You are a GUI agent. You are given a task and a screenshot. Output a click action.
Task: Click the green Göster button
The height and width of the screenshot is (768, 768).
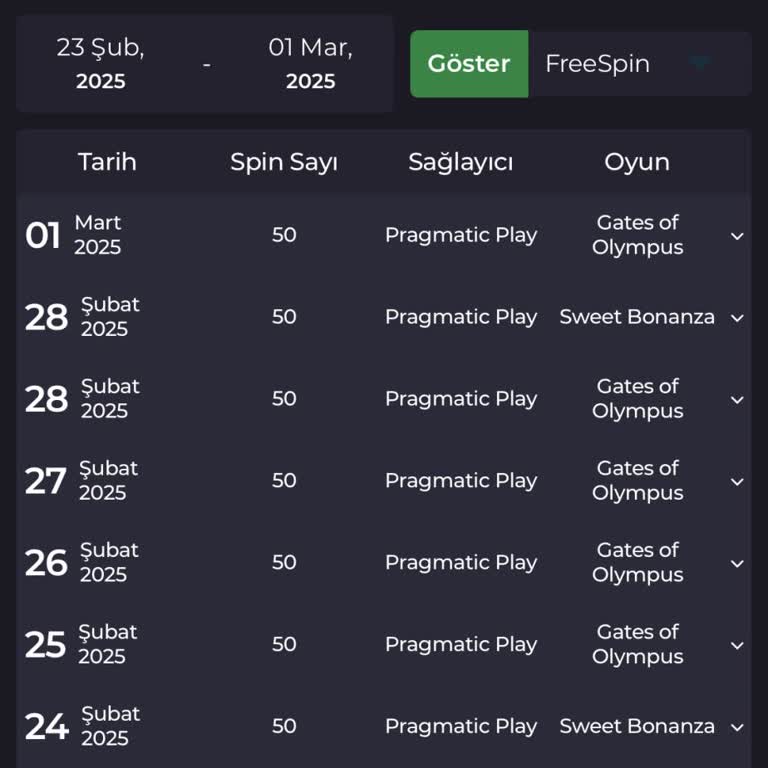pos(469,64)
